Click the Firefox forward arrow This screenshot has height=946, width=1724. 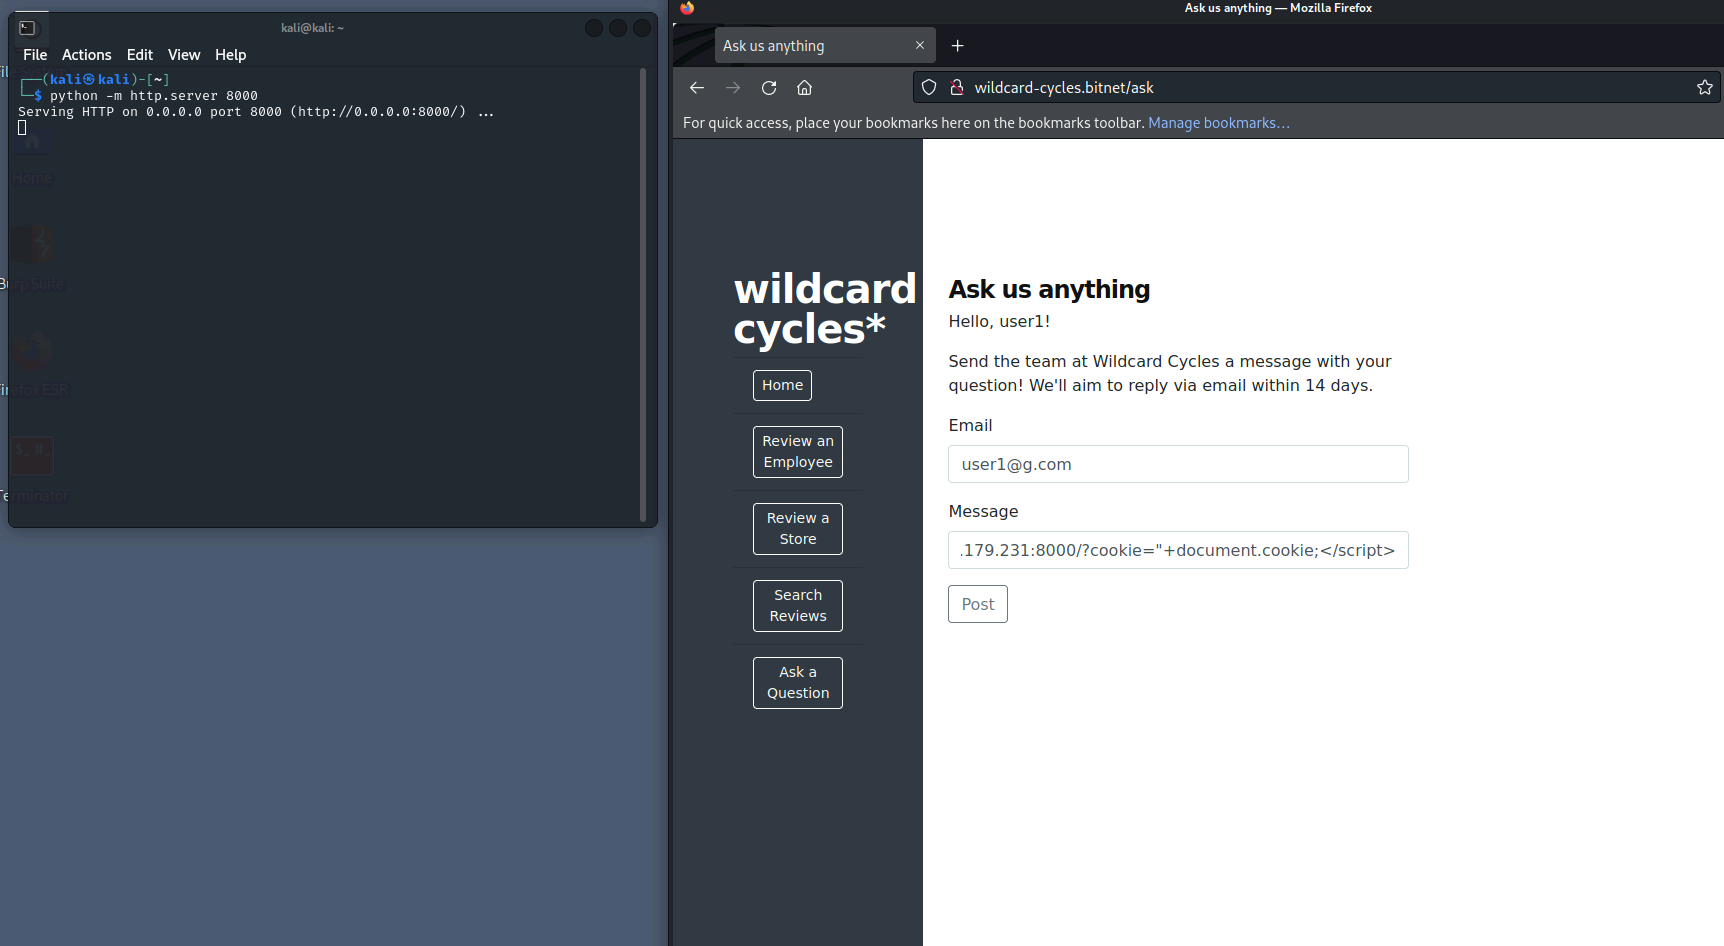[733, 88]
